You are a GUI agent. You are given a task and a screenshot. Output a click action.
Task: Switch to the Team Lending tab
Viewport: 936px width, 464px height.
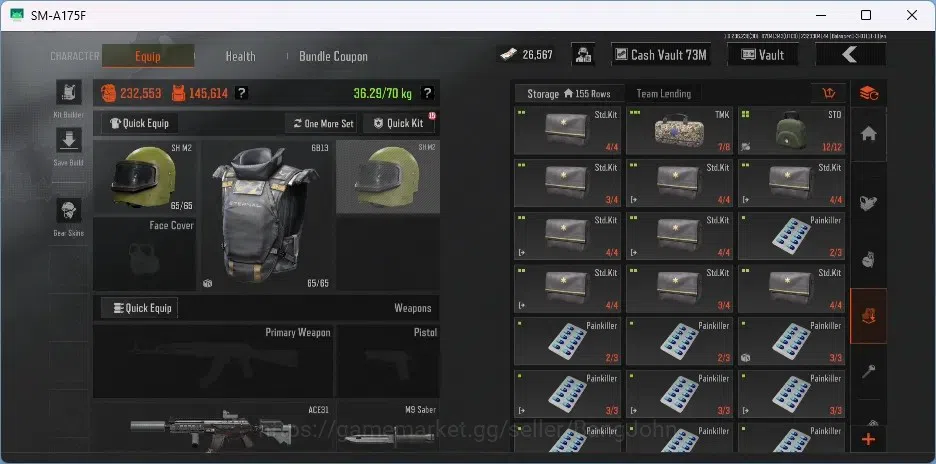pyautogui.click(x=663, y=94)
